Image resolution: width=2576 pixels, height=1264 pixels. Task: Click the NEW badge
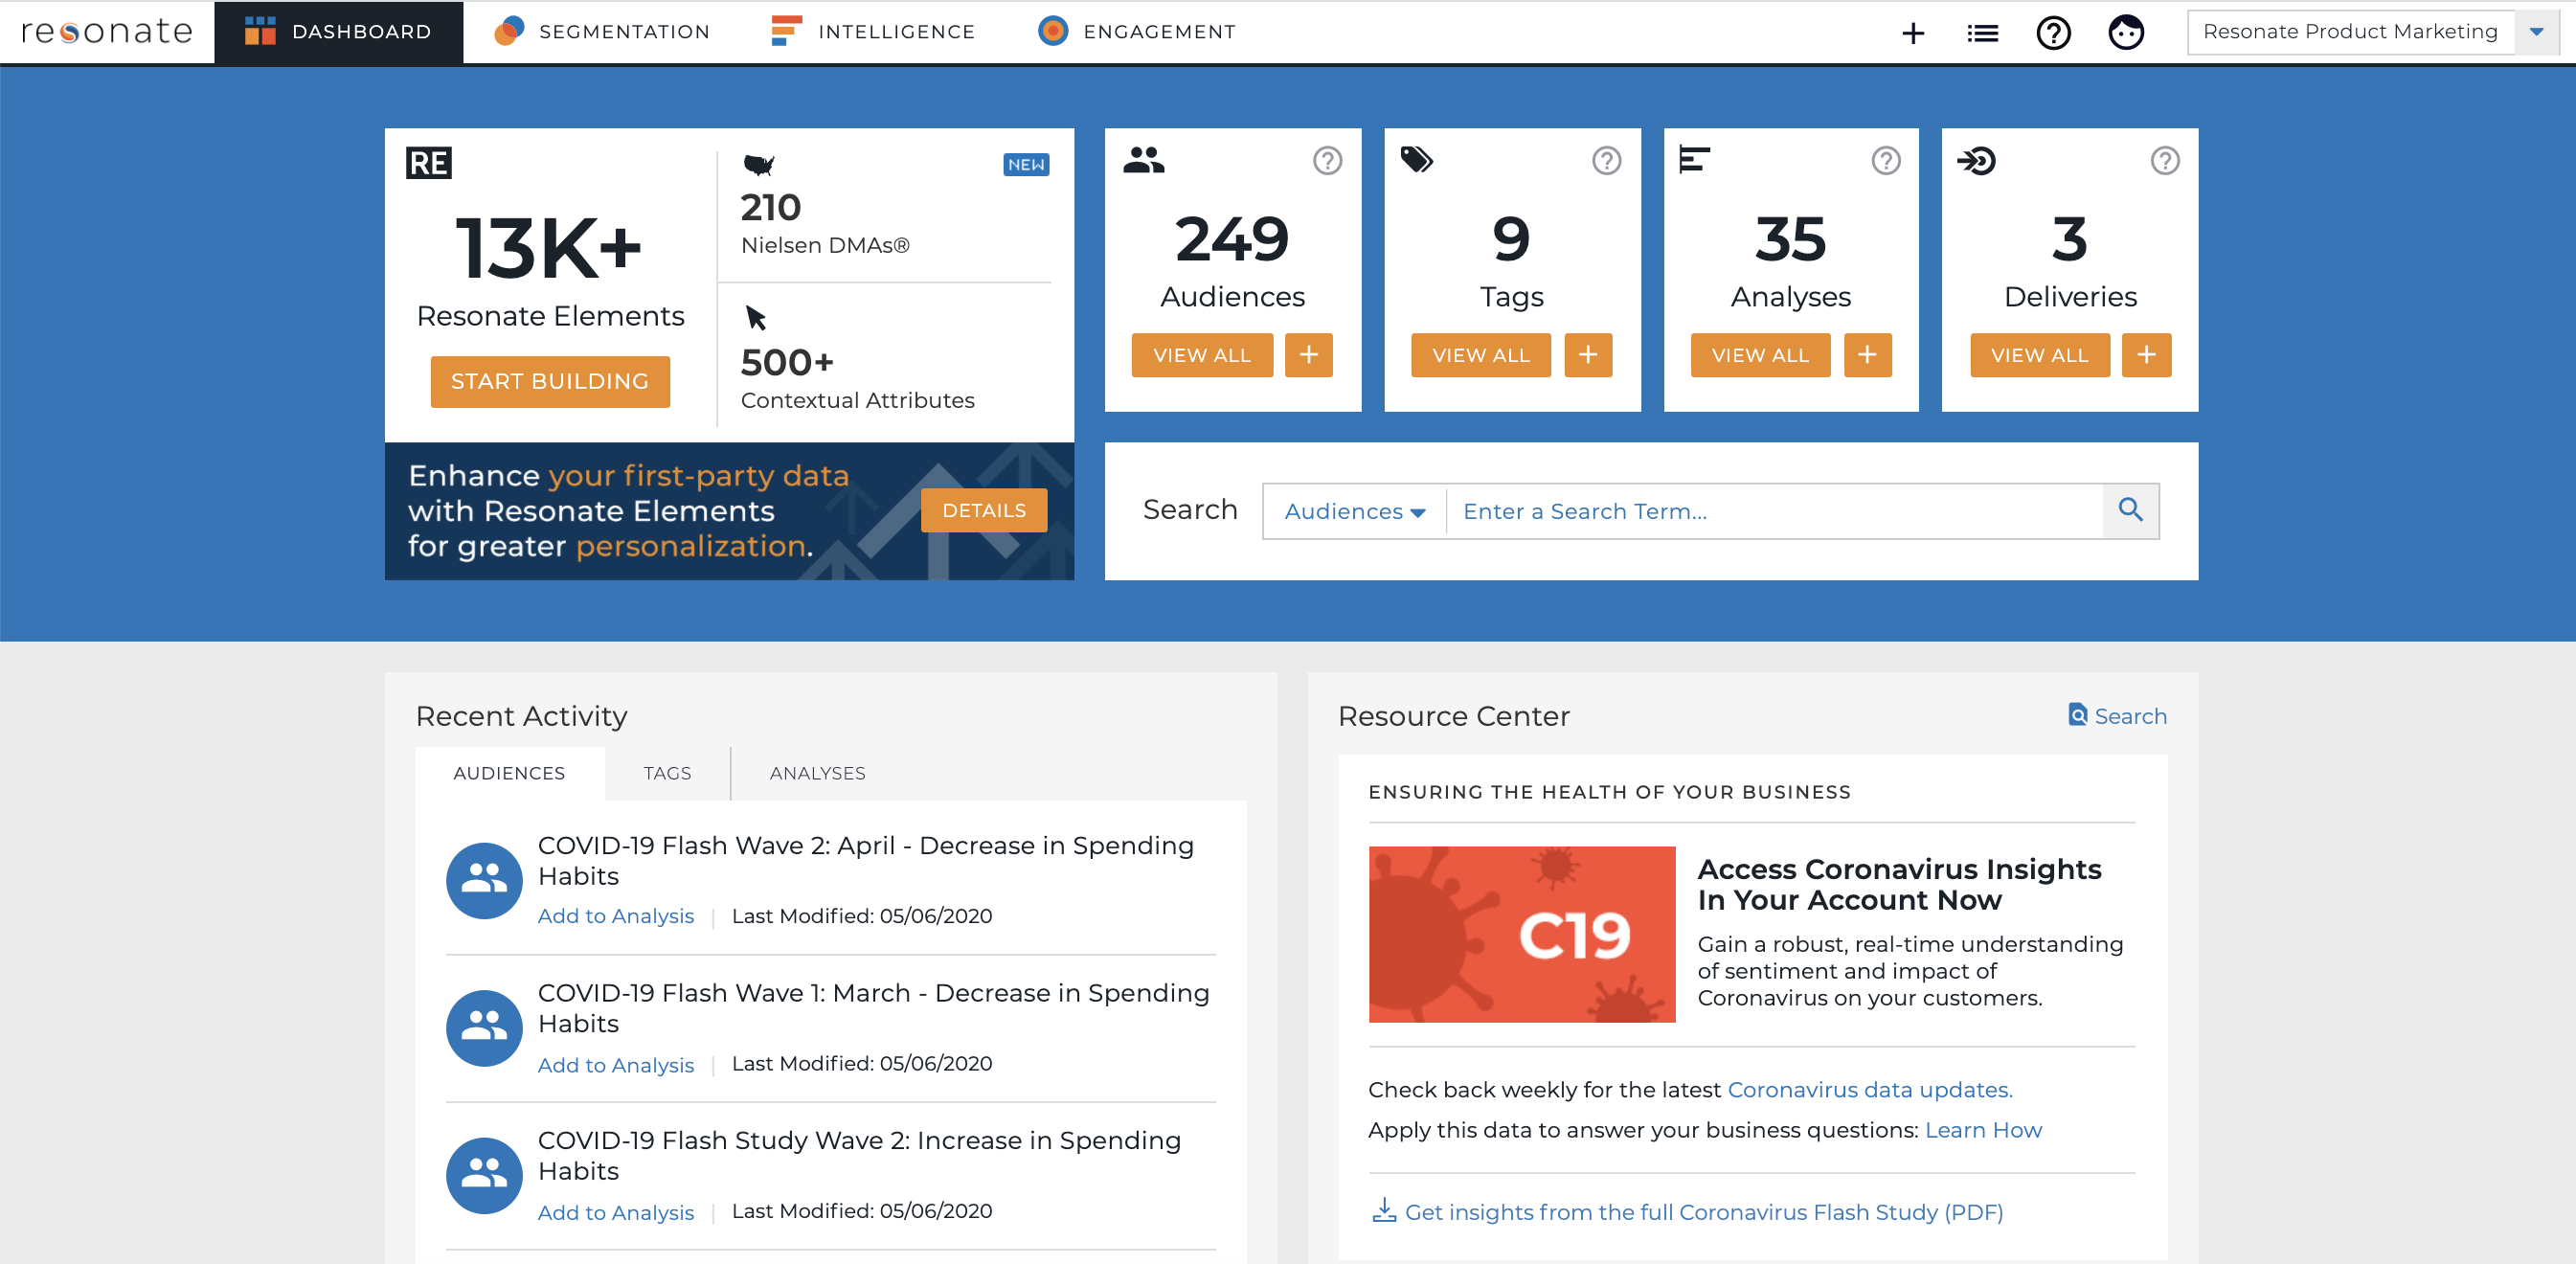tap(1026, 164)
